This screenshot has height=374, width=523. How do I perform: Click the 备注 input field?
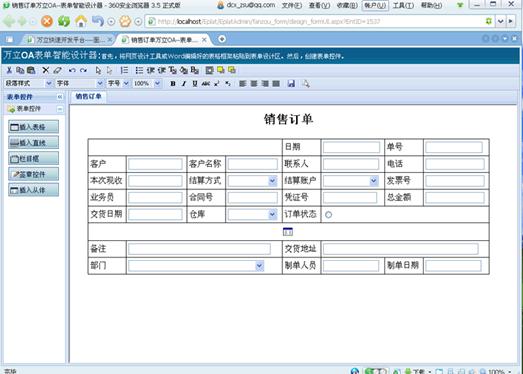[x=199, y=249]
